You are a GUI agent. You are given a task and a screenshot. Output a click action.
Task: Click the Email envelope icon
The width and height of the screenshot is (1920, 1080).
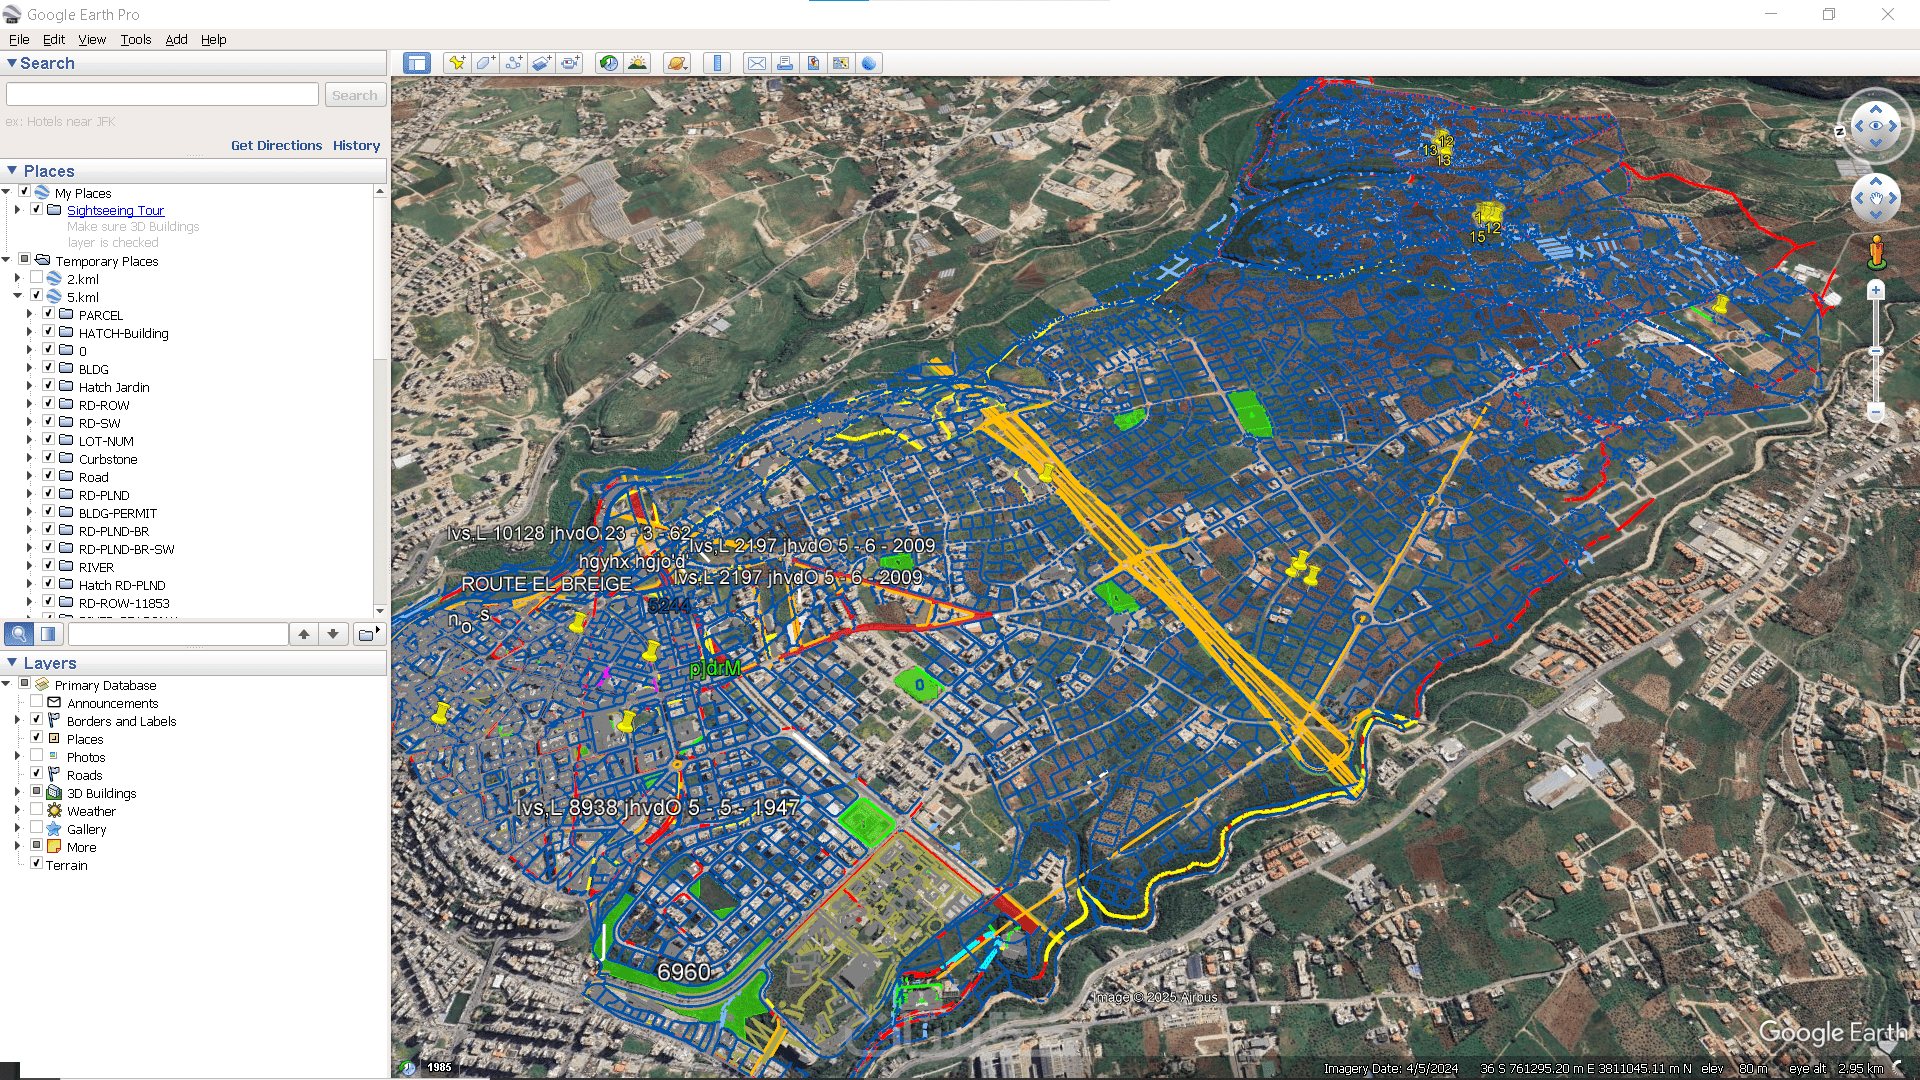(x=757, y=63)
